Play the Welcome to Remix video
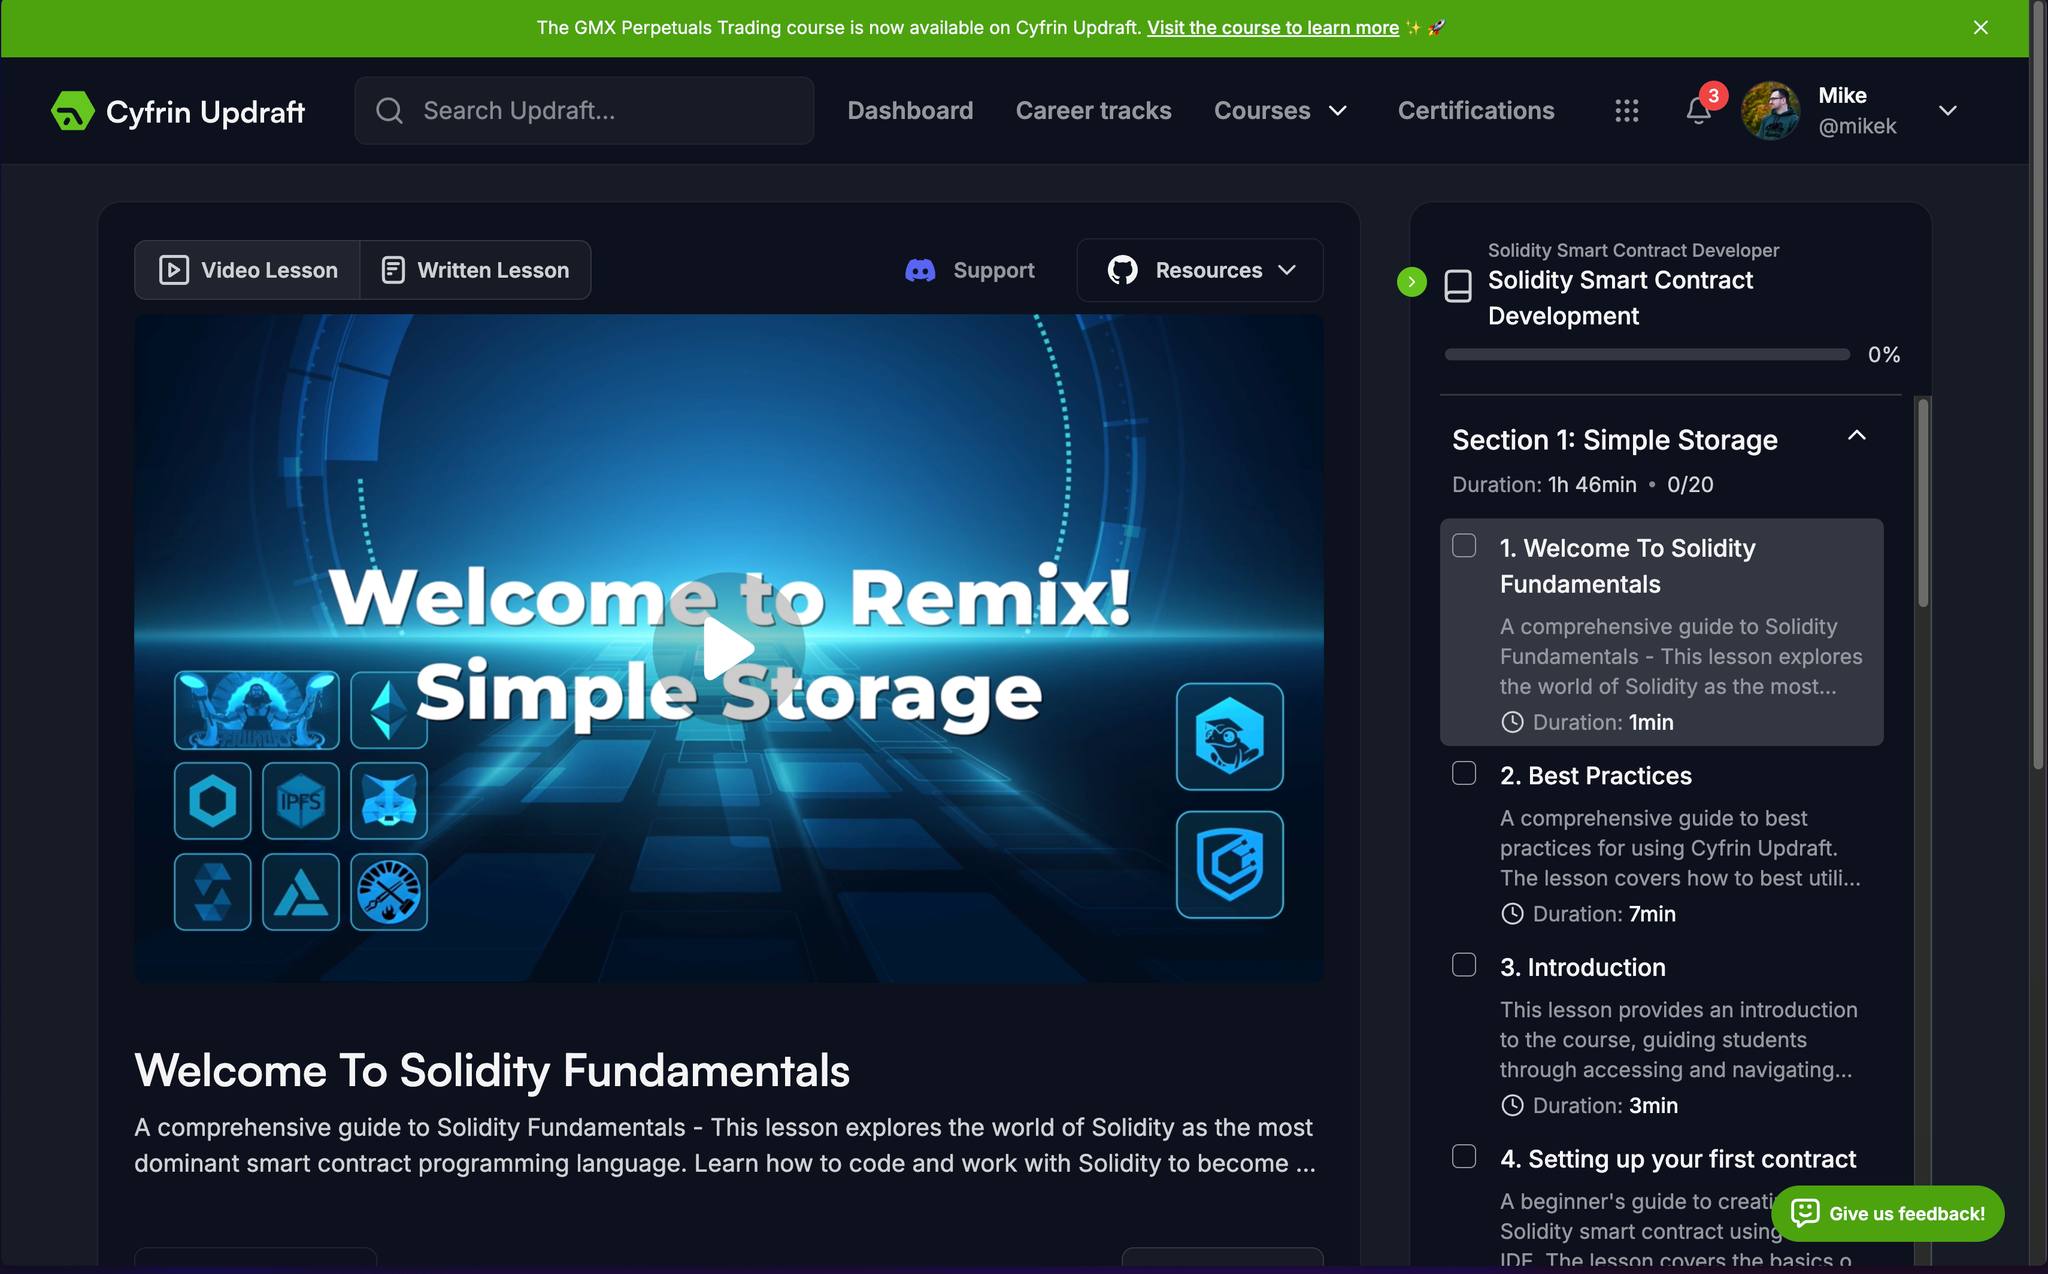The width and height of the screenshot is (2048, 1274). [729, 648]
